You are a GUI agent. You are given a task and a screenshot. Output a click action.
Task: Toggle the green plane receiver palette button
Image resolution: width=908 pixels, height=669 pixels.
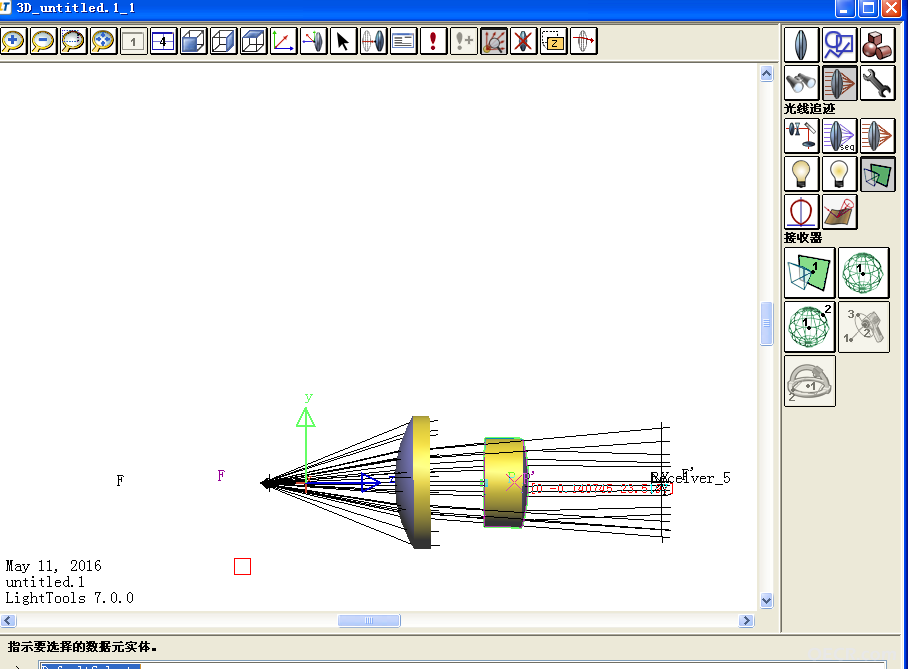coord(878,174)
